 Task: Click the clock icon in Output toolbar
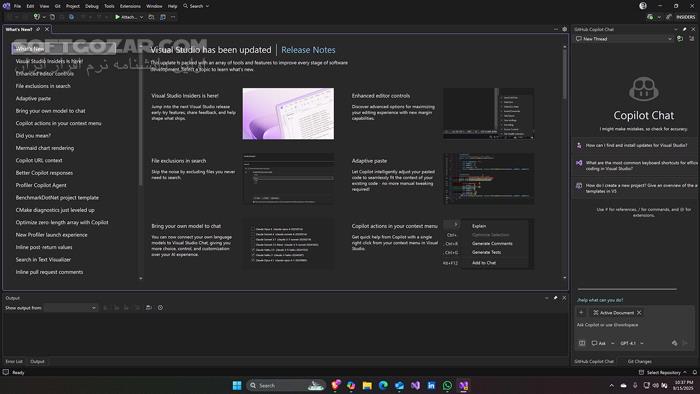pyautogui.click(x=160, y=308)
